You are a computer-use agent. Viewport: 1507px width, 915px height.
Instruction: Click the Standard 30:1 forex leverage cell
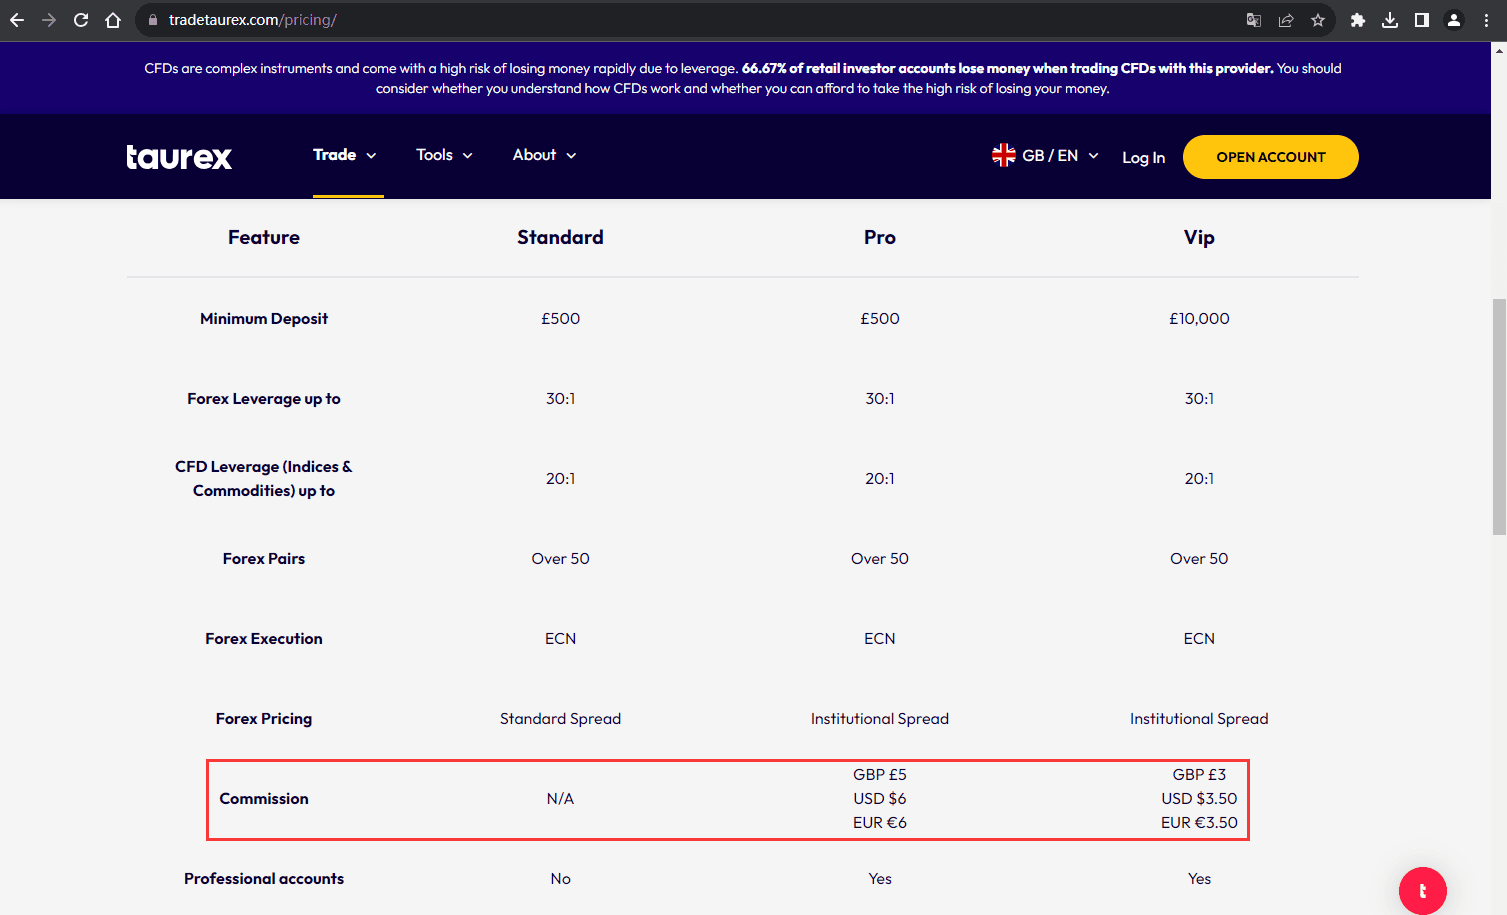pyautogui.click(x=560, y=398)
